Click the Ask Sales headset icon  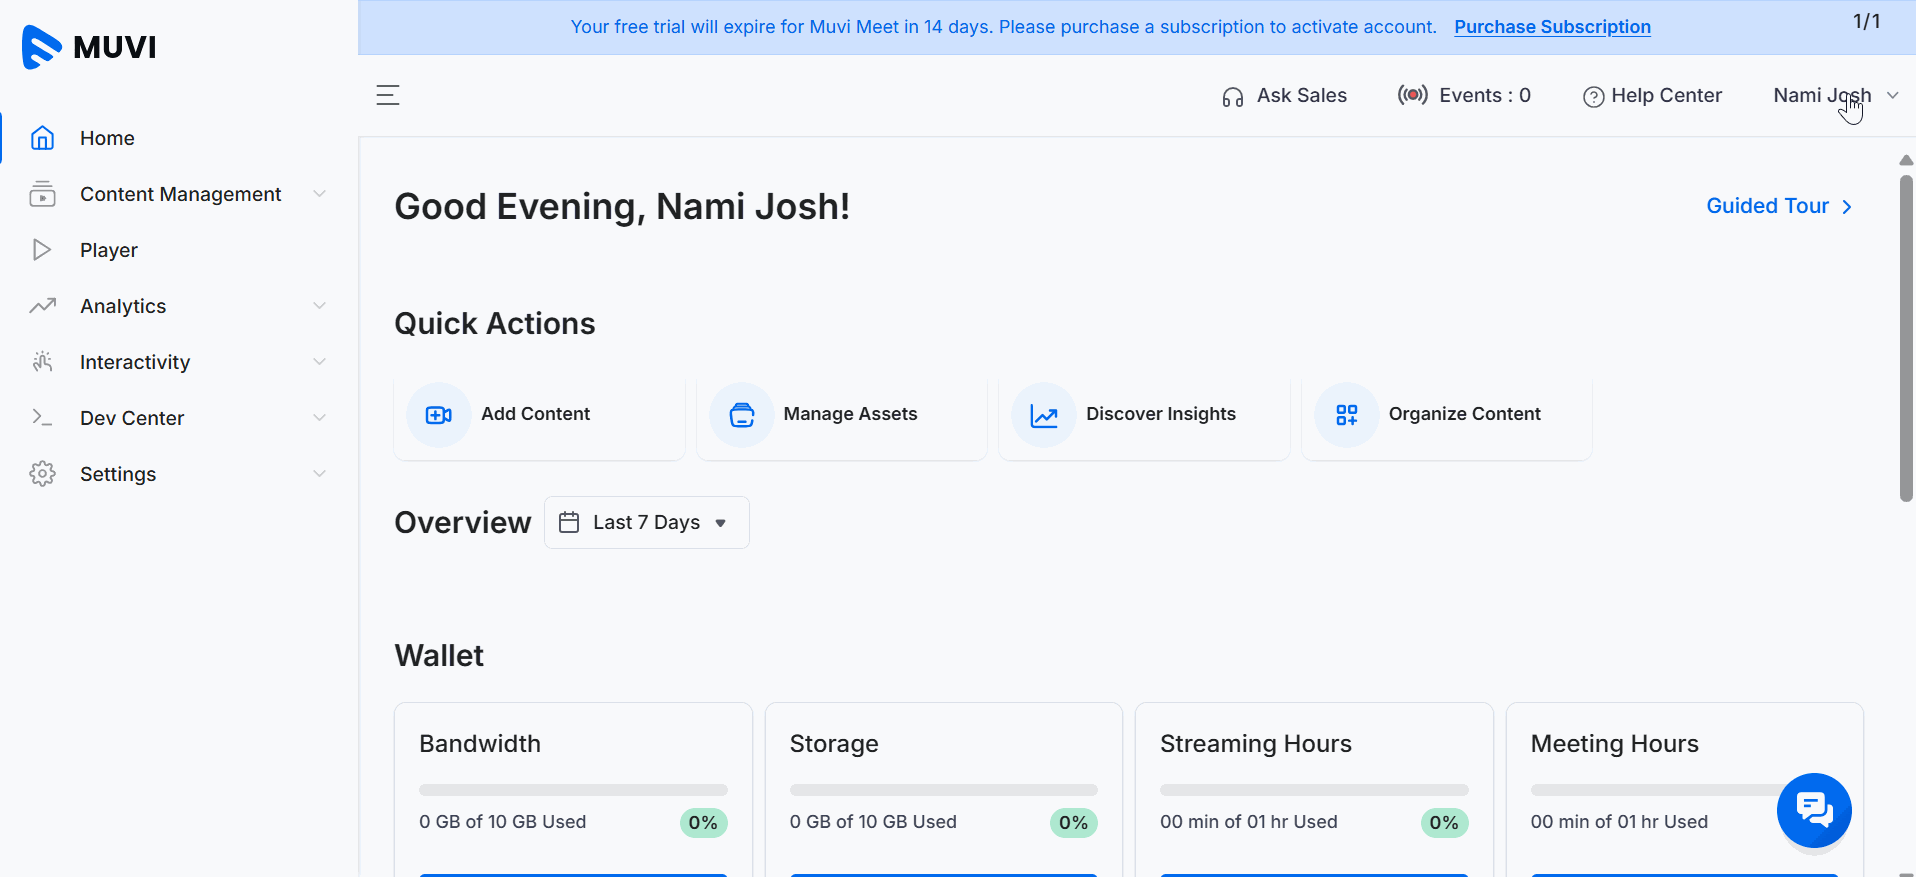click(1232, 97)
